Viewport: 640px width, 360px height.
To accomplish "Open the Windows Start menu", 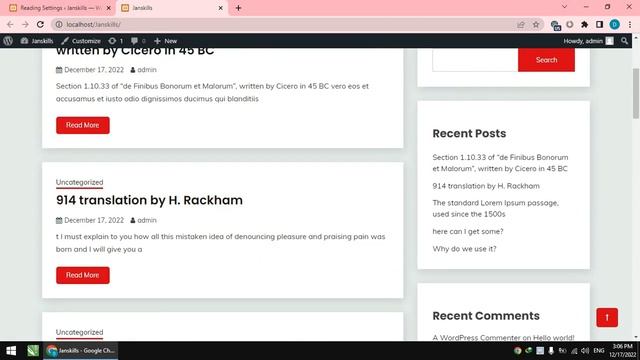I will [11, 351].
